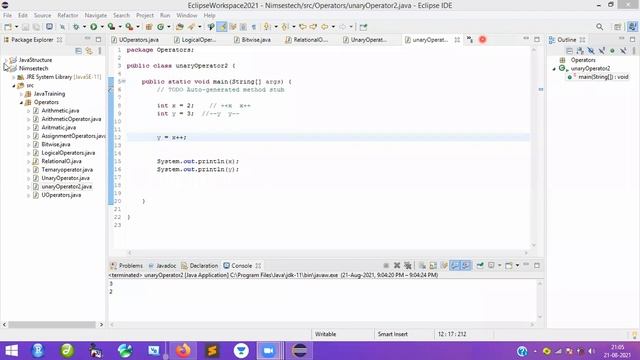The image size is (640, 360).
Task: Click Remove All Terminated Launches icon
Action: pos(407,265)
